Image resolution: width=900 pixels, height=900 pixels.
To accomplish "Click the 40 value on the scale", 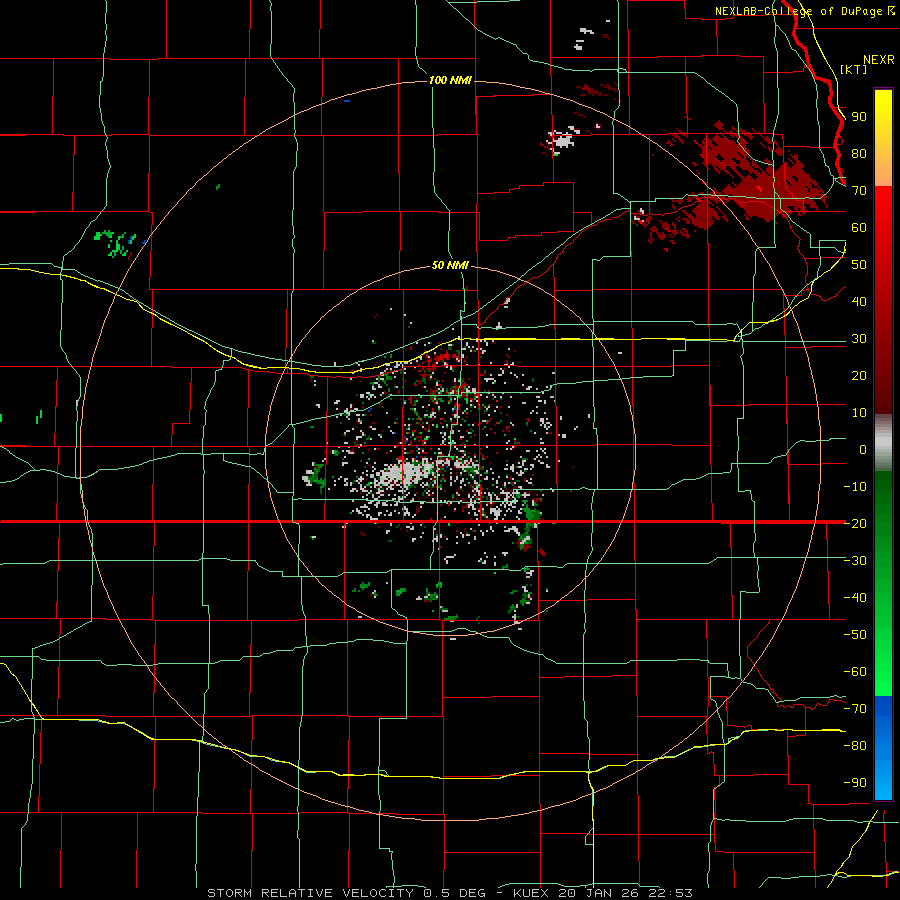I will [x=859, y=301].
